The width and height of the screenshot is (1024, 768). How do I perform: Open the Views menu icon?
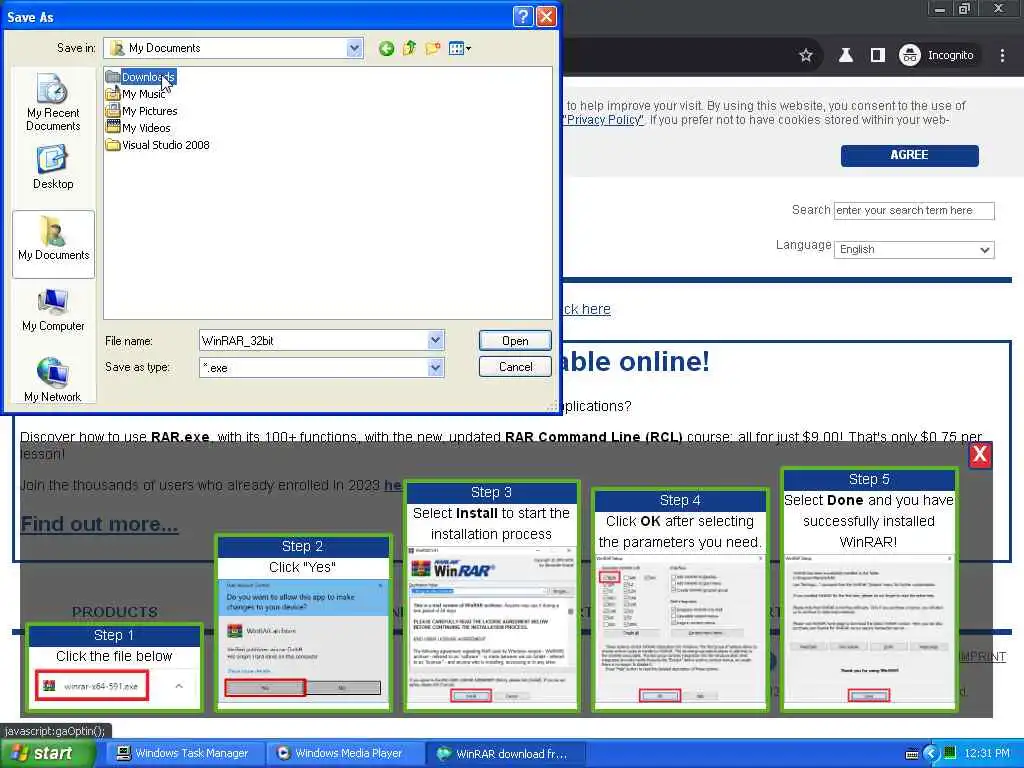click(x=460, y=48)
